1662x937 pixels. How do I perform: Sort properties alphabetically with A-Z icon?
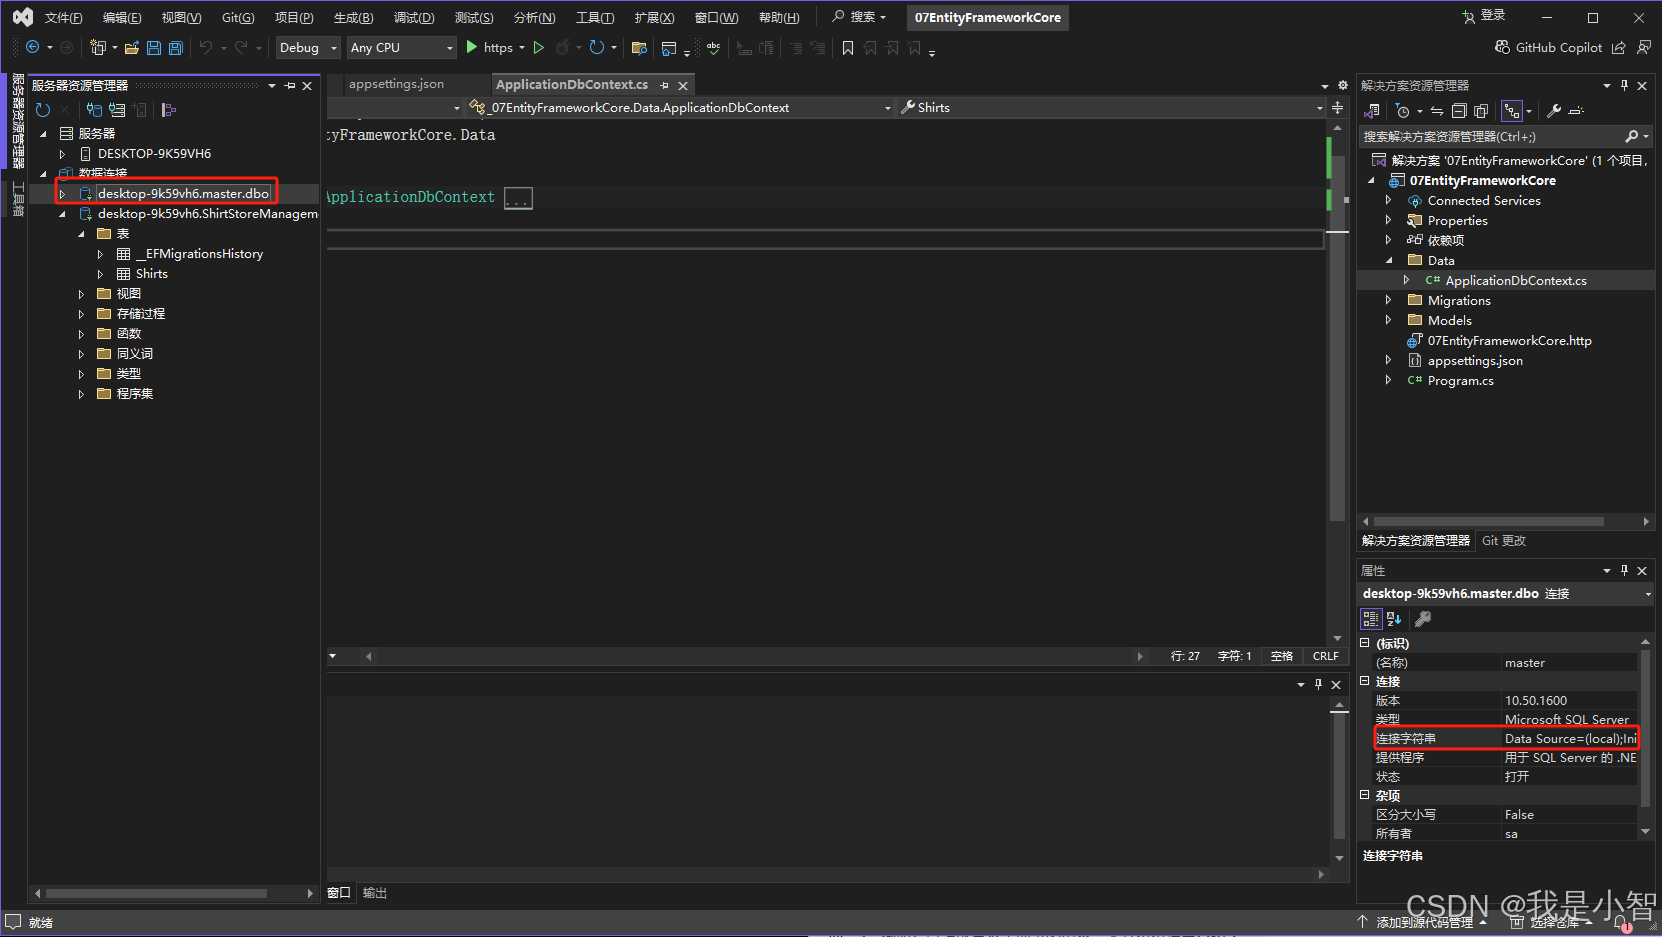click(1394, 619)
